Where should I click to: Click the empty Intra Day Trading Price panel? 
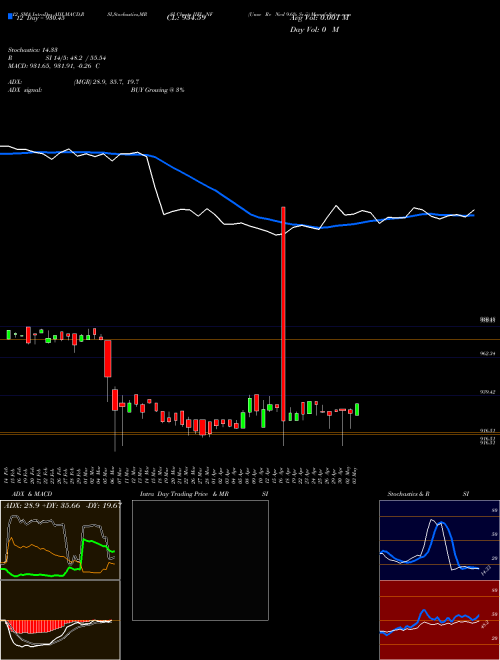click(200, 560)
